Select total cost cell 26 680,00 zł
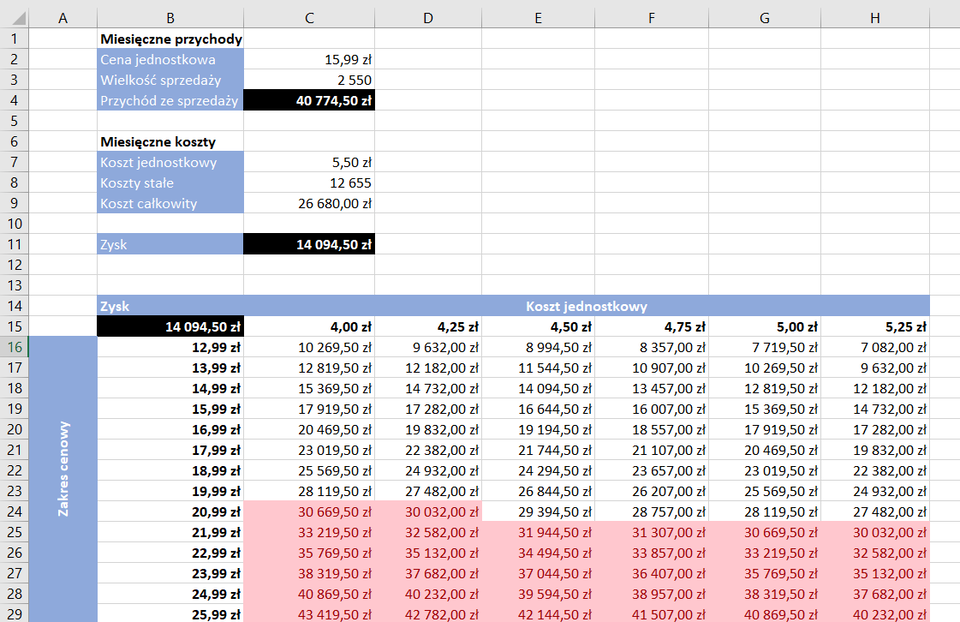960x622 pixels. point(309,203)
